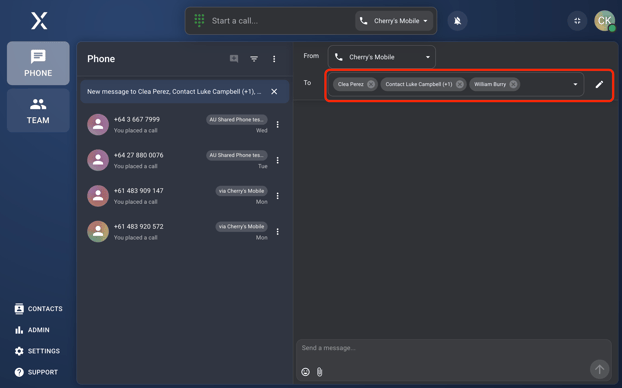Start a new message icon in Phone header

234,59
